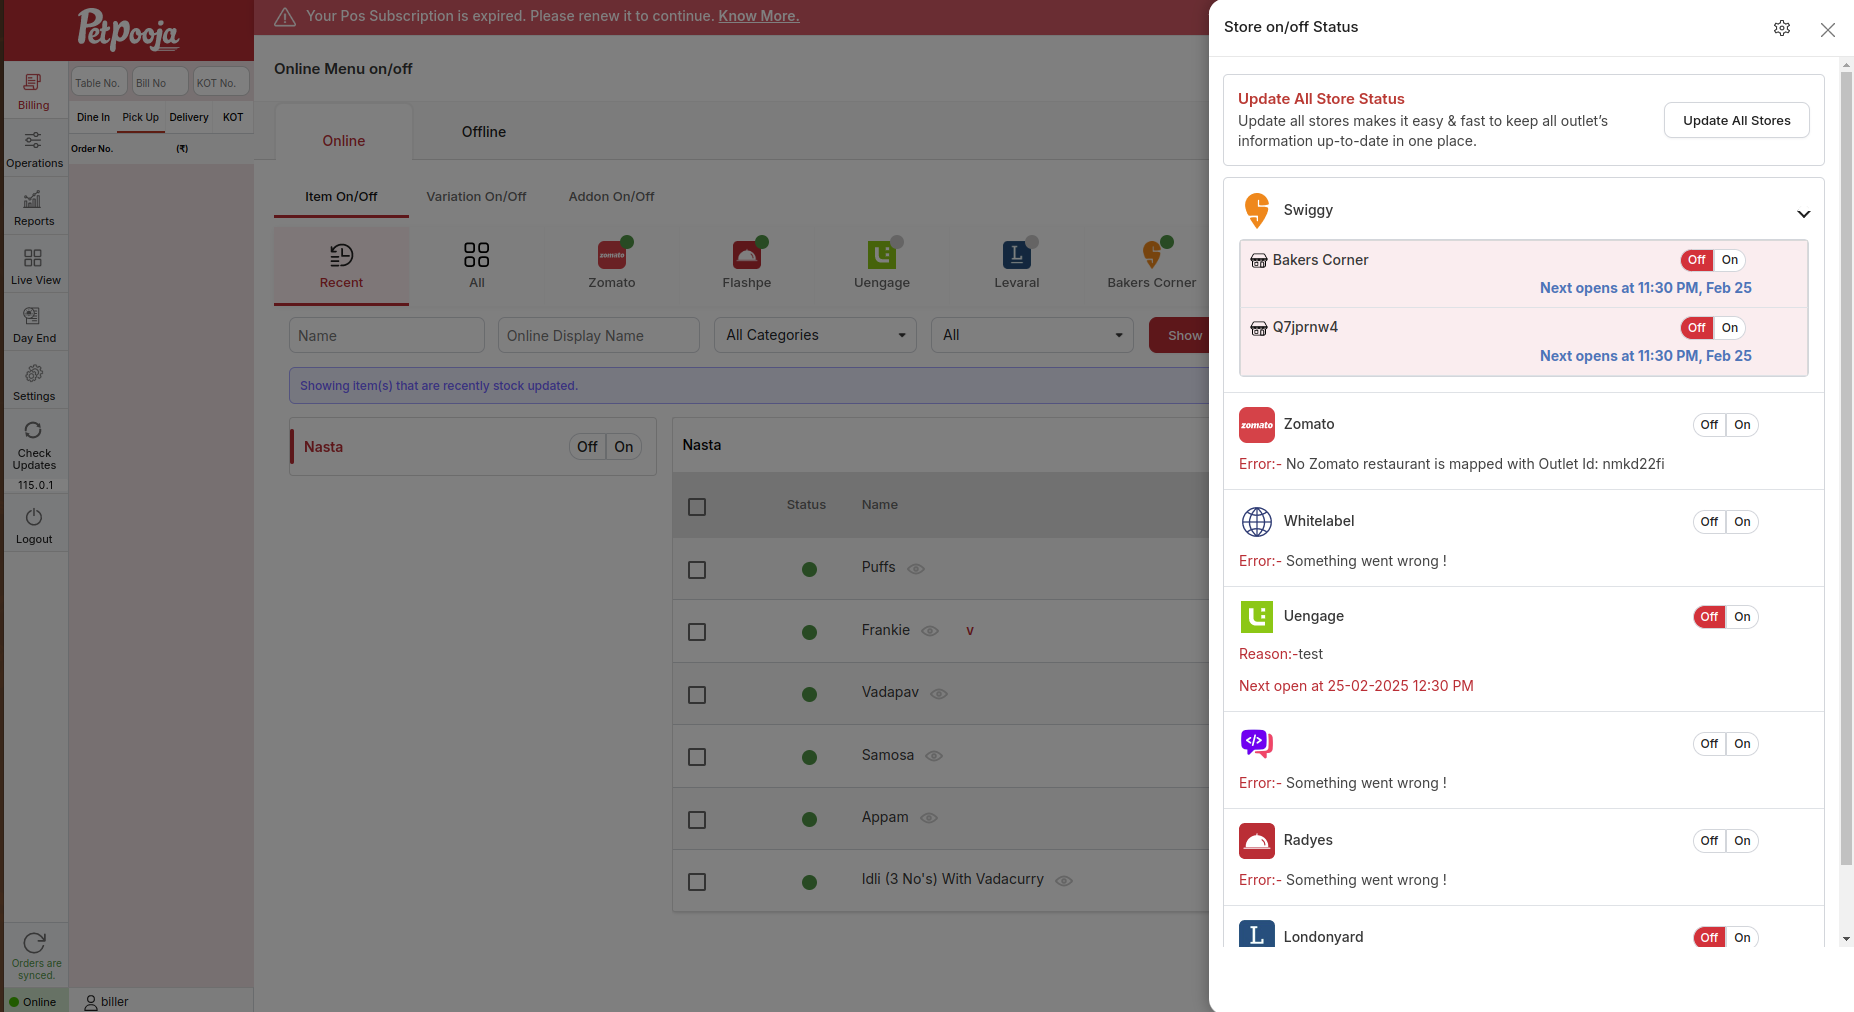Switch Uengage store toggle to On
Viewport: 1854px width, 1012px height.
1742,617
